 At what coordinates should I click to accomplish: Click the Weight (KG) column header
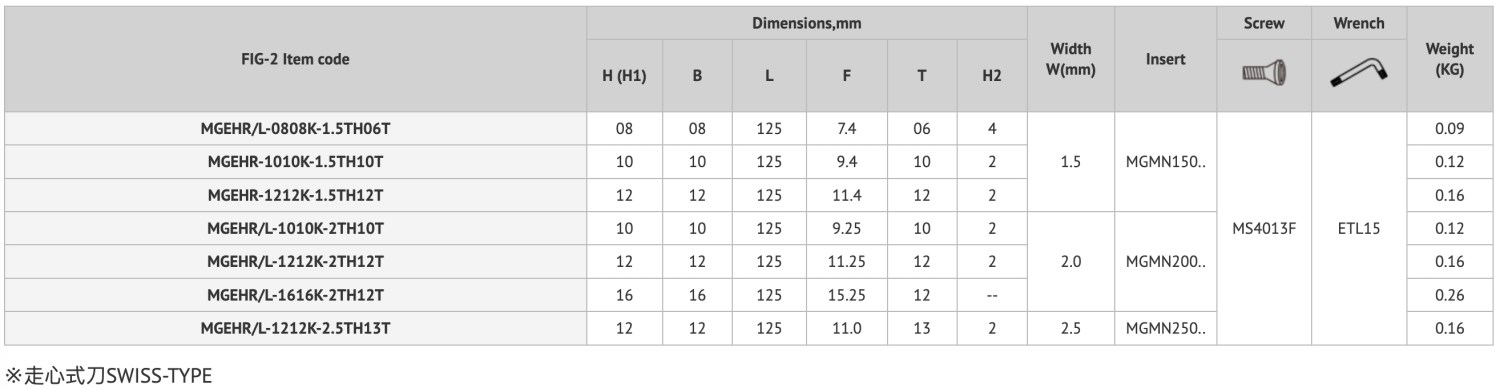[x=1450, y=58]
